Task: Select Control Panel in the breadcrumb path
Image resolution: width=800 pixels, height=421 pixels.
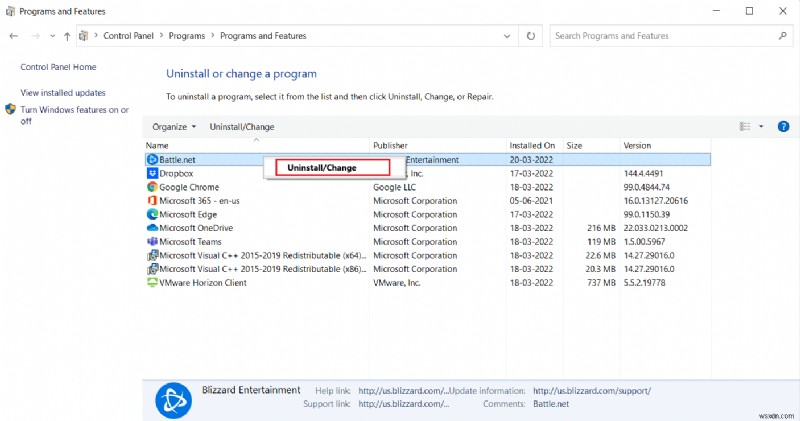Action: click(x=129, y=36)
